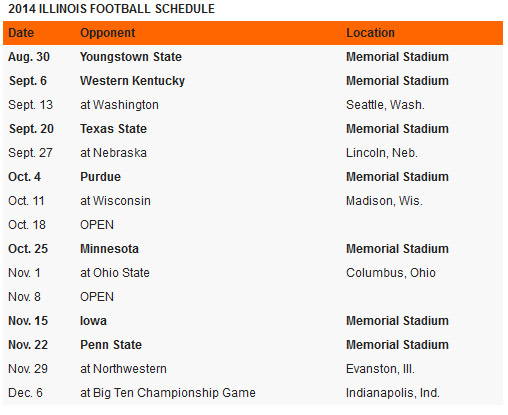Viewport: 508px width, 415px height.
Task: Click the Location column header
Action: pos(370,33)
